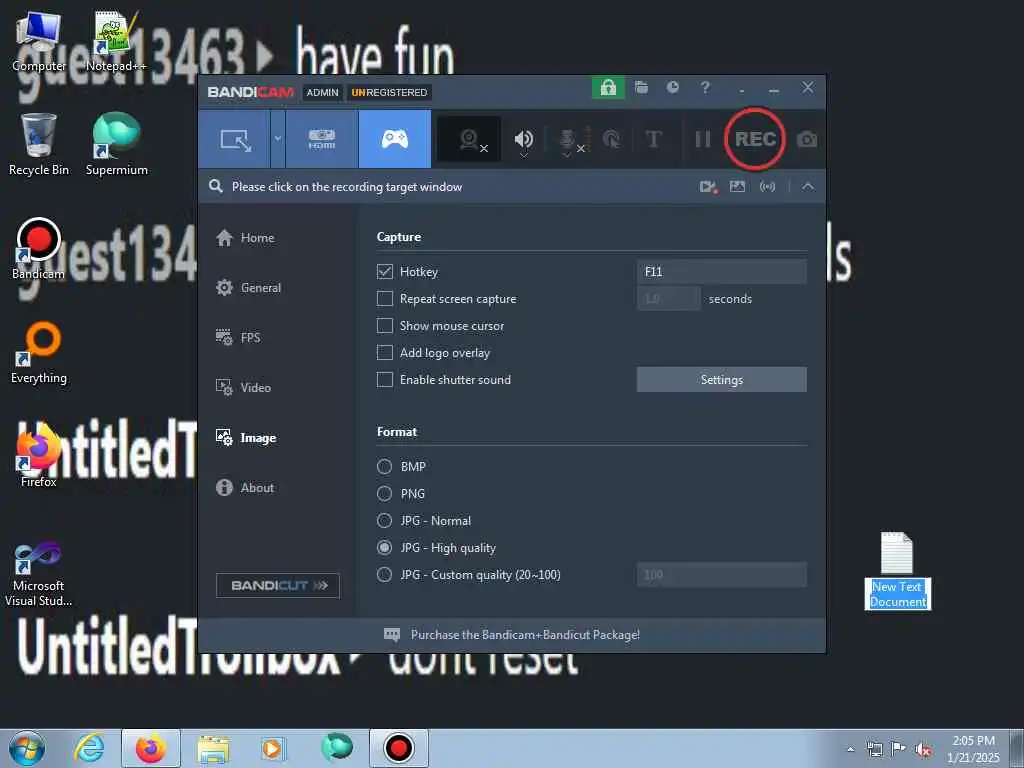The image size is (1024, 768).
Task: Select the Recycle Bin desktop icon
Action: [39, 144]
